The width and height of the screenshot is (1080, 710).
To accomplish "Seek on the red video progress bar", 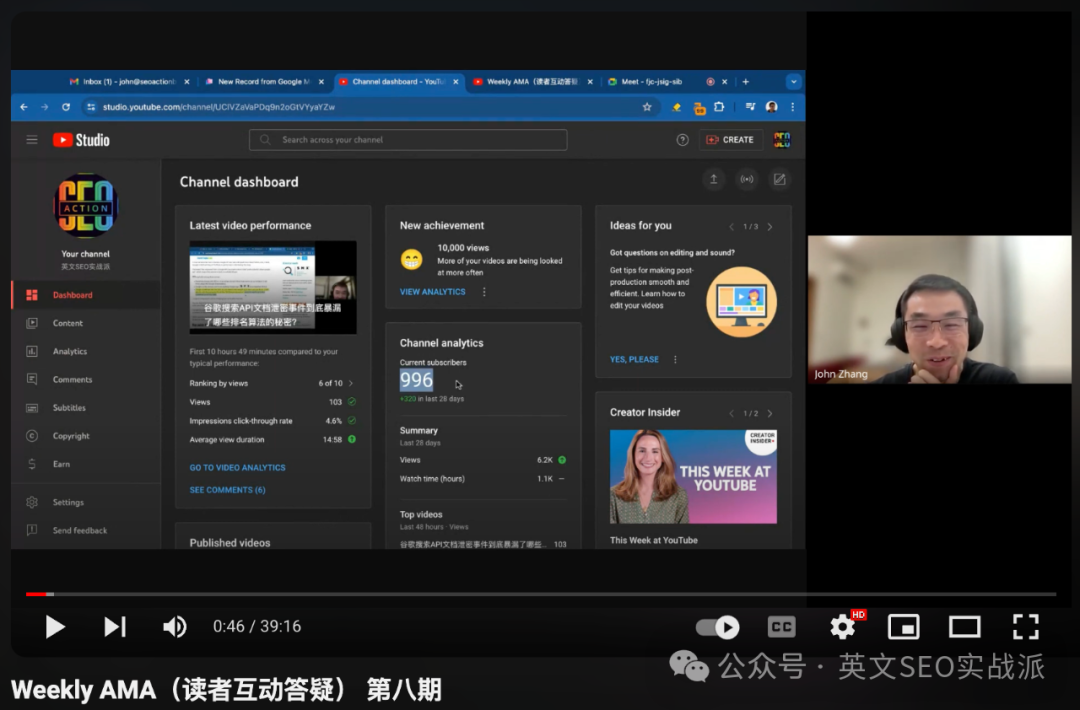I will [x=541, y=594].
